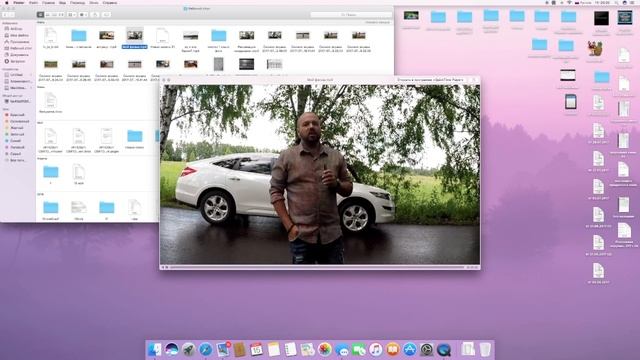Click the Quick Look video preview
Screen dimensions: 640x360
tap(320, 174)
